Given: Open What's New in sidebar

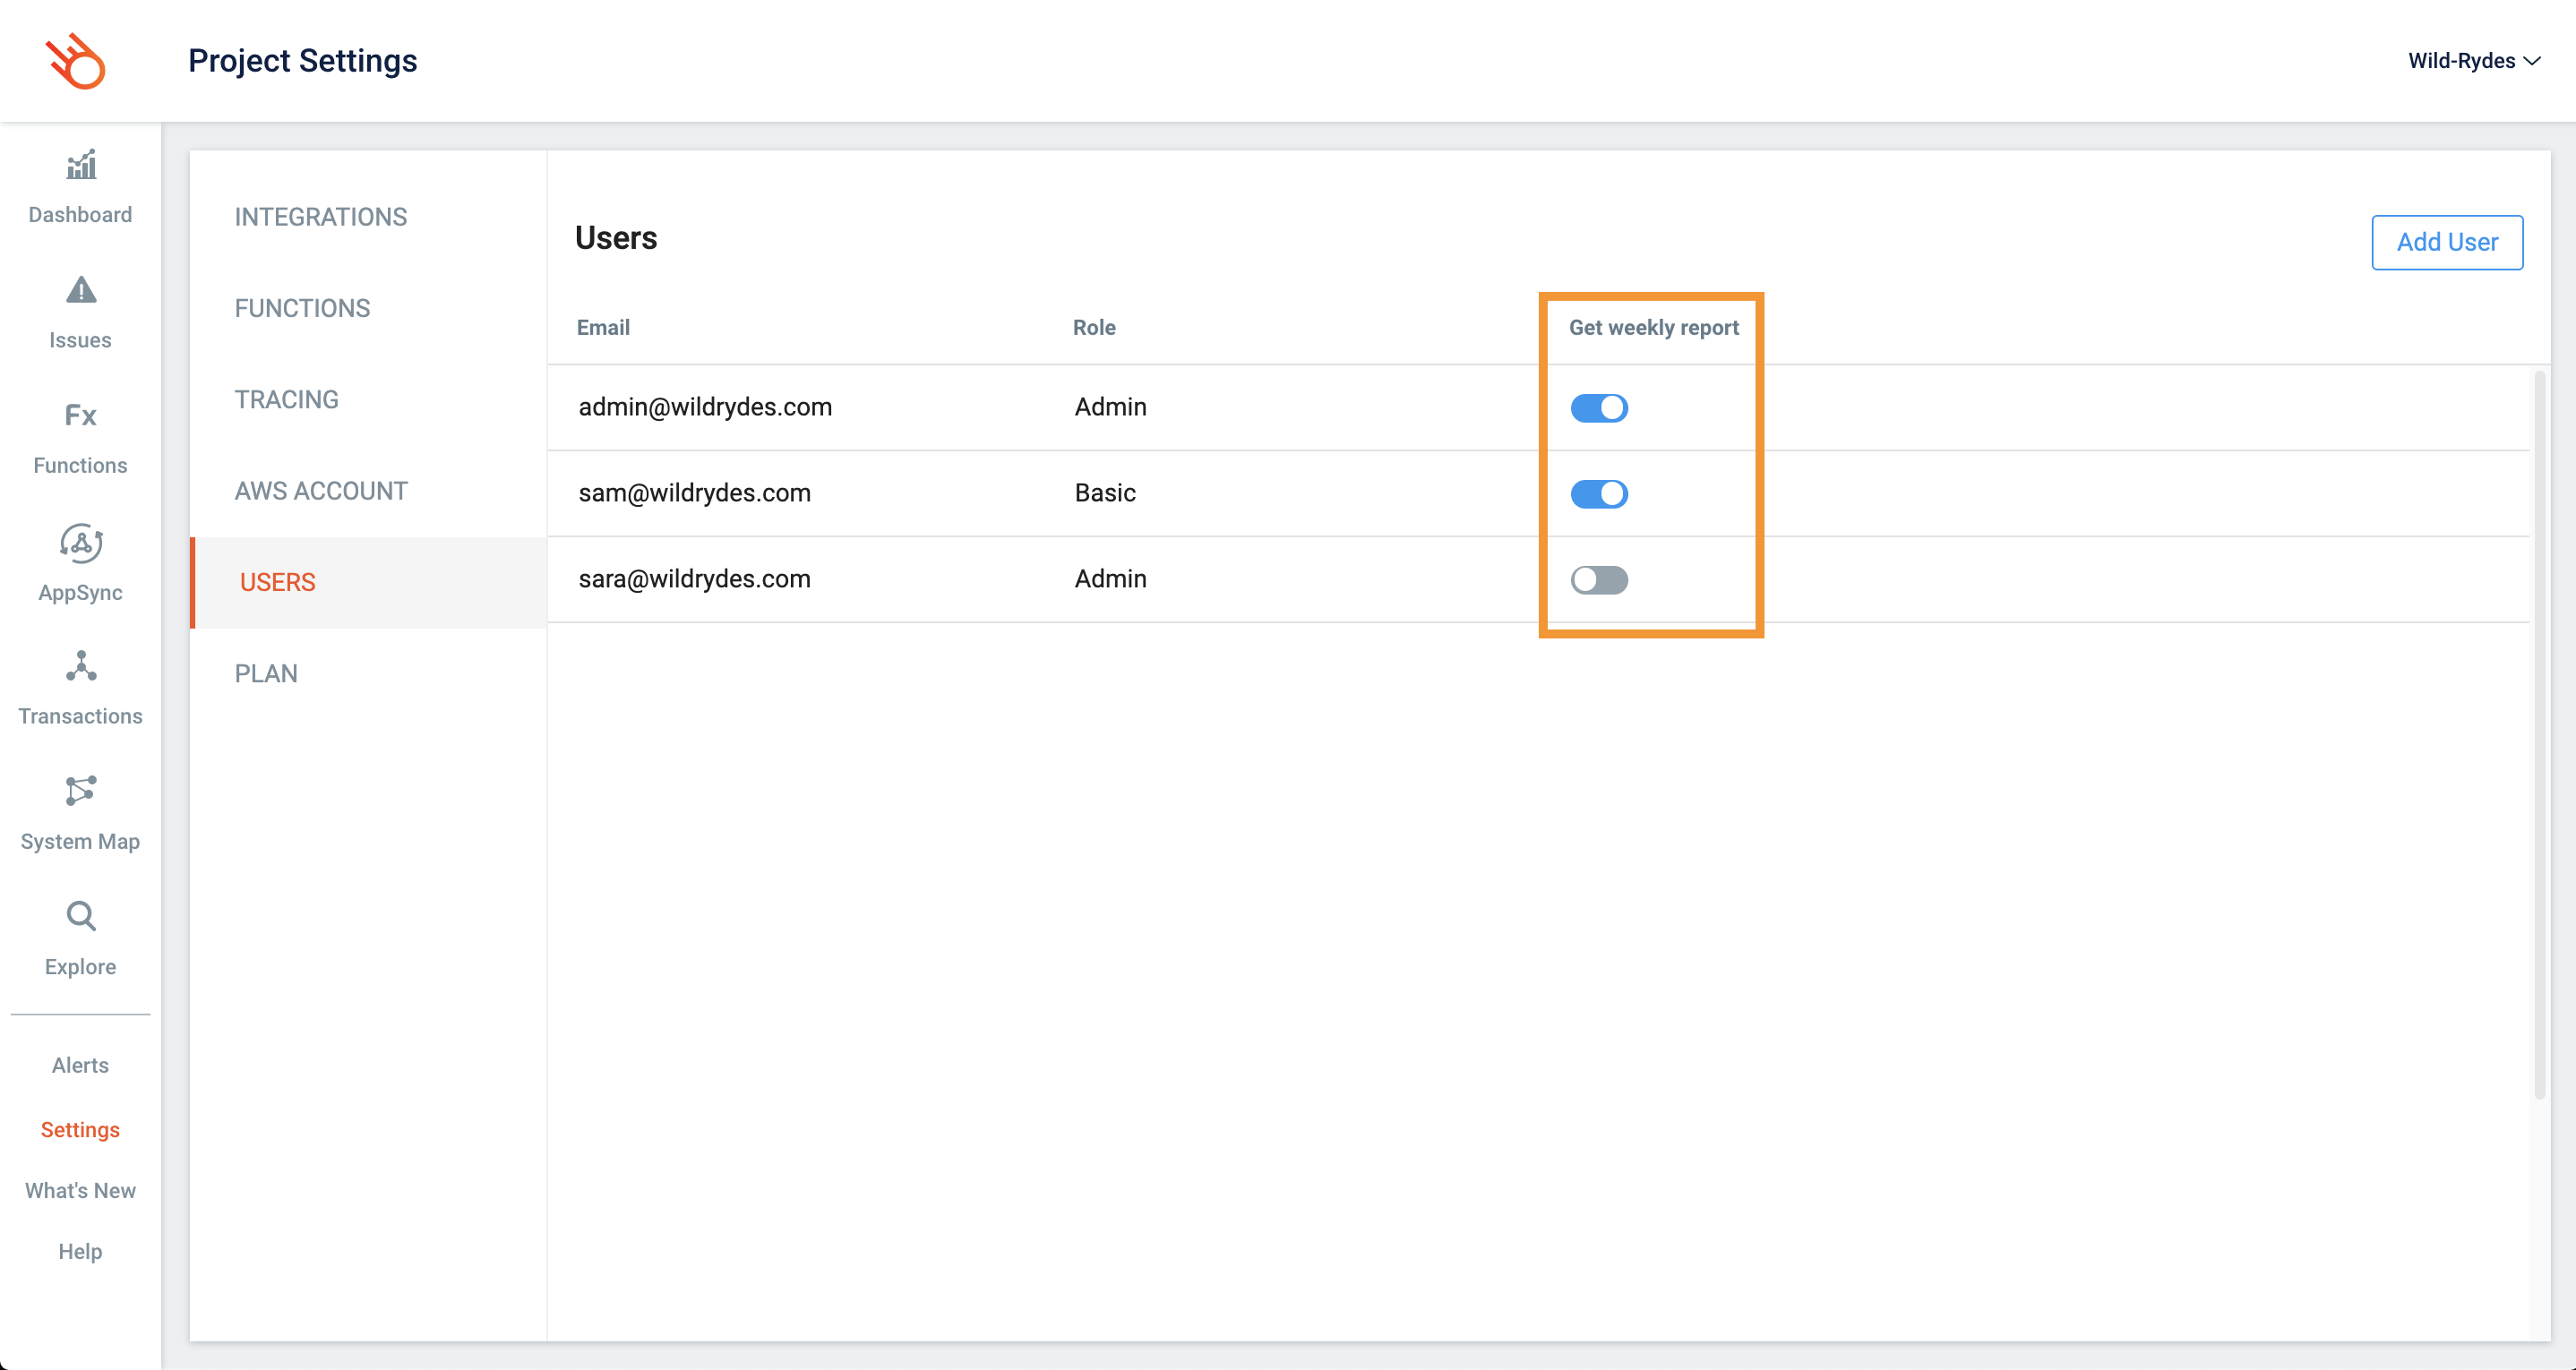Looking at the screenshot, I should [80, 1190].
